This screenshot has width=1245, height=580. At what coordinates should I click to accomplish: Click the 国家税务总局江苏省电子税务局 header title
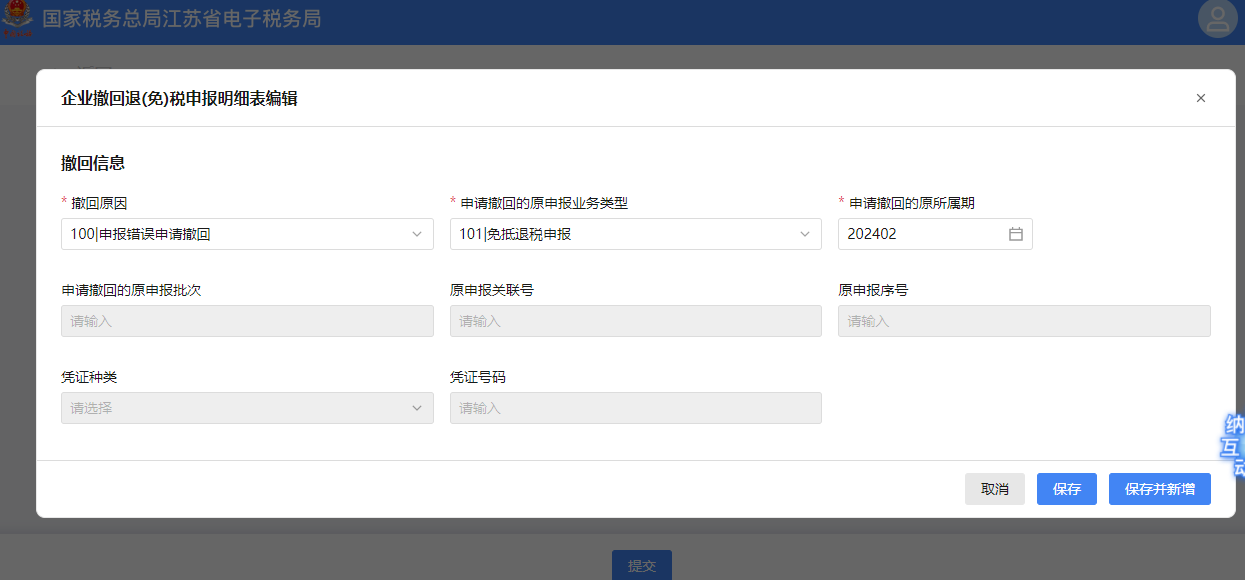tap(181, 19)
